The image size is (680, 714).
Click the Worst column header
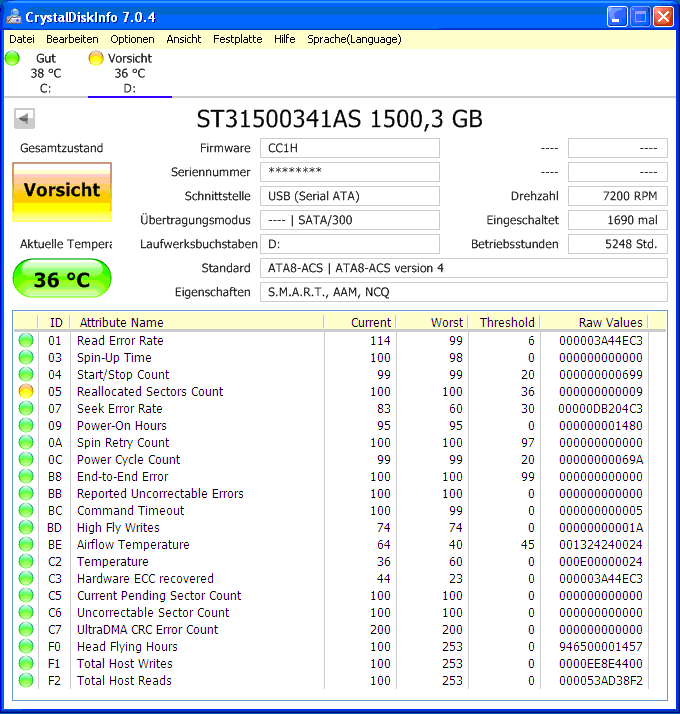432,322
